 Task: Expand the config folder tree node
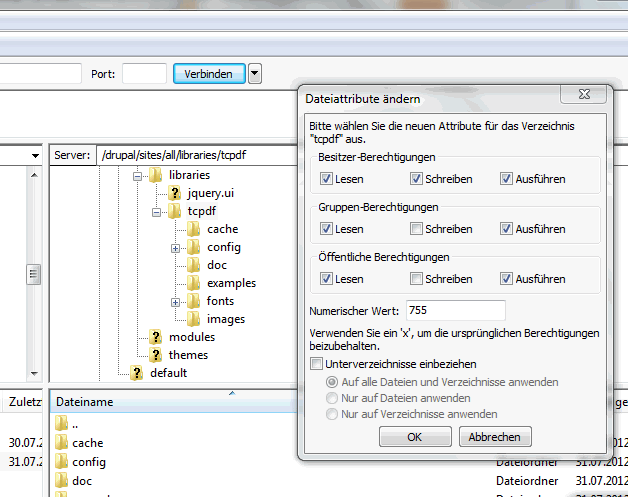175,247
